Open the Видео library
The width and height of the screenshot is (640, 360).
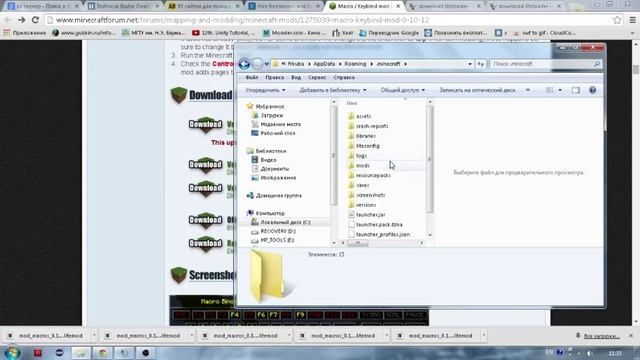click(x=268, y=160)
